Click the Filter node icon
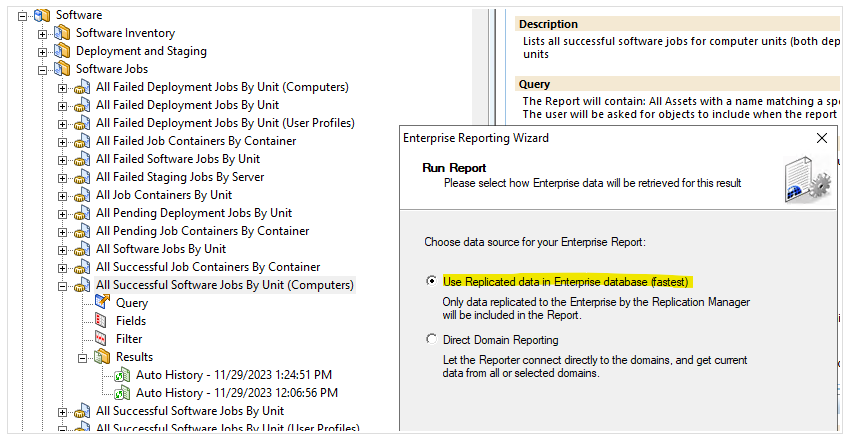 click(101, 338)
